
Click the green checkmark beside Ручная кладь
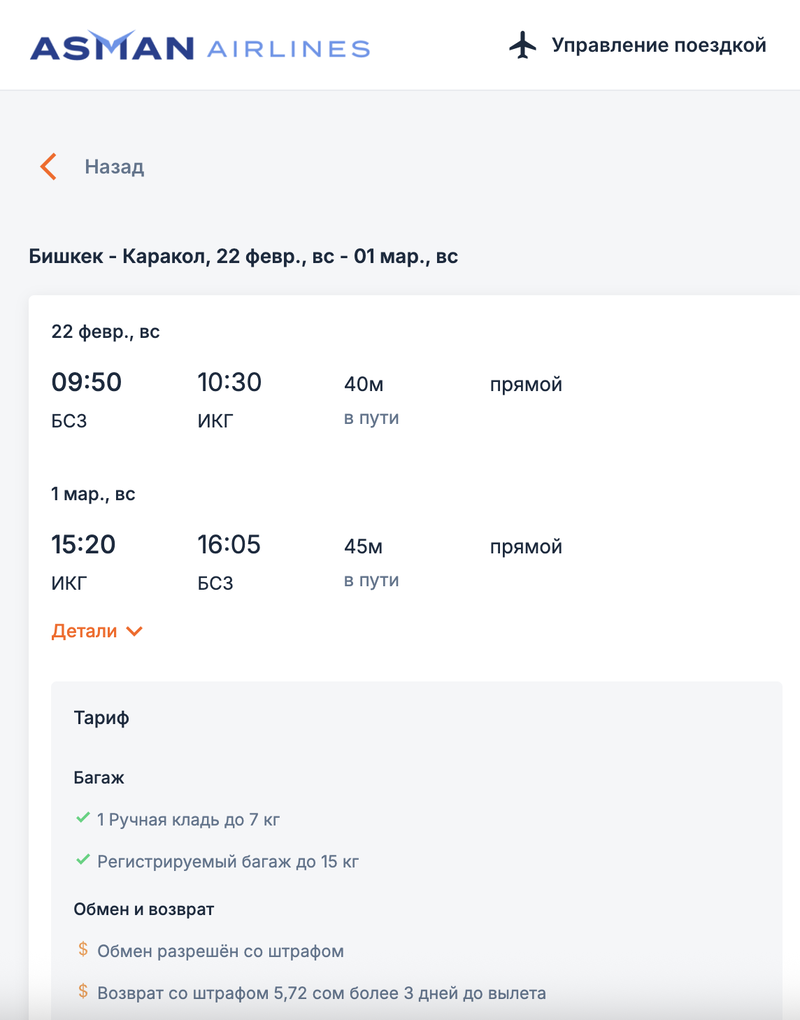tap(83, 819)
